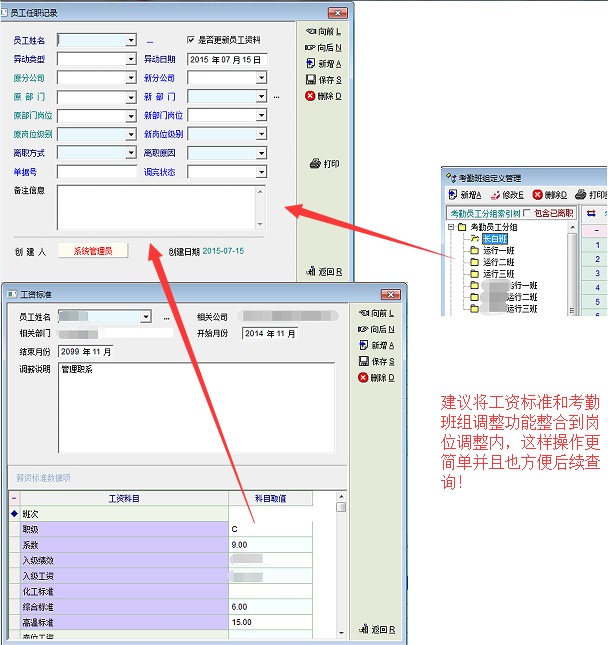Click 删除 D in 员工任职记录 window
Image resolution: width=608 pixels, height=645 pixels.
323,96
